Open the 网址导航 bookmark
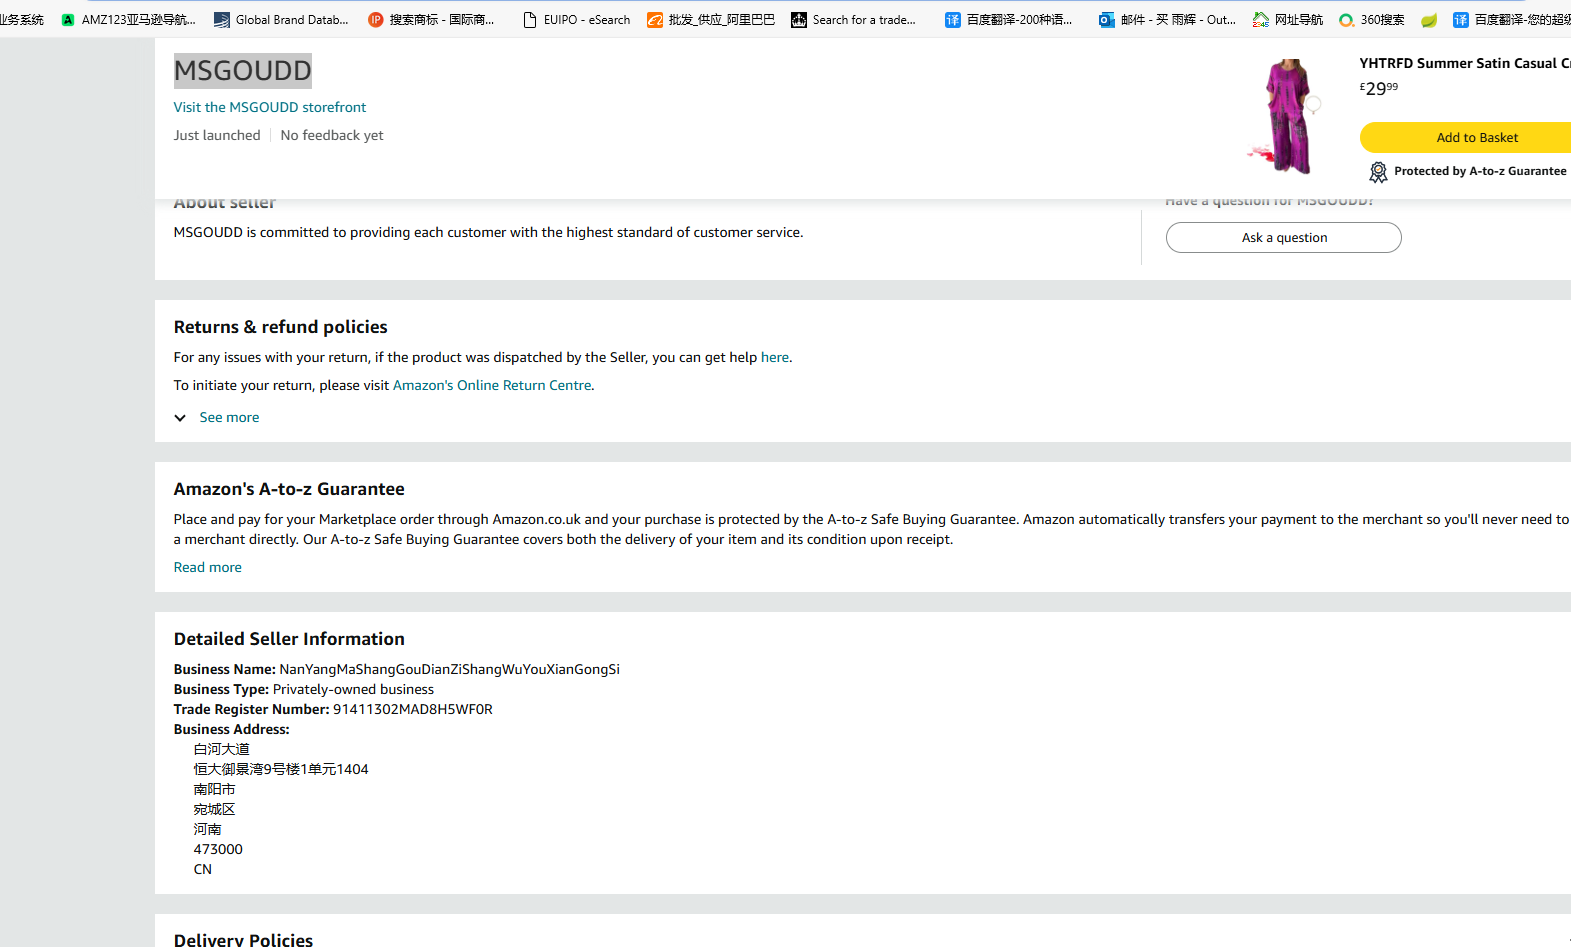1571x947 pixels. [1288, 19]
